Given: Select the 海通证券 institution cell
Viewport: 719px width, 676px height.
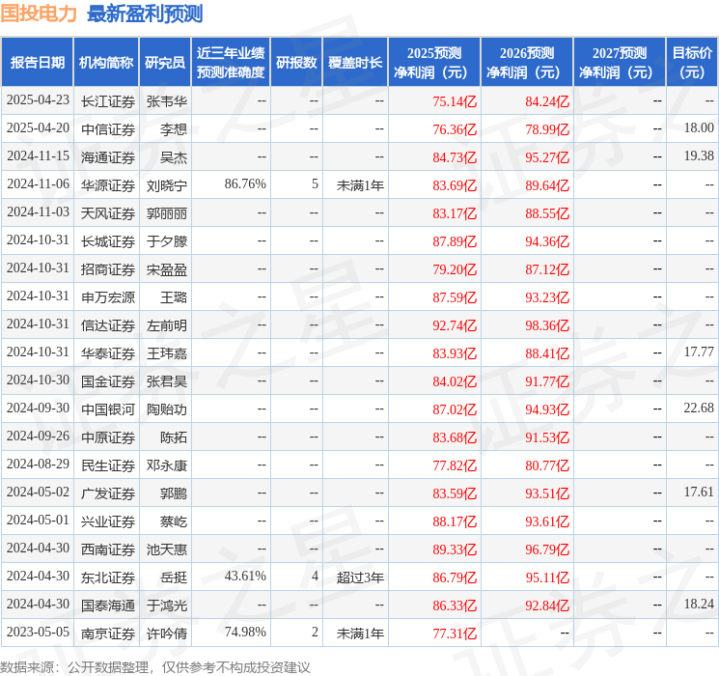Looking at the screenshot, I should tap(108, 157).
